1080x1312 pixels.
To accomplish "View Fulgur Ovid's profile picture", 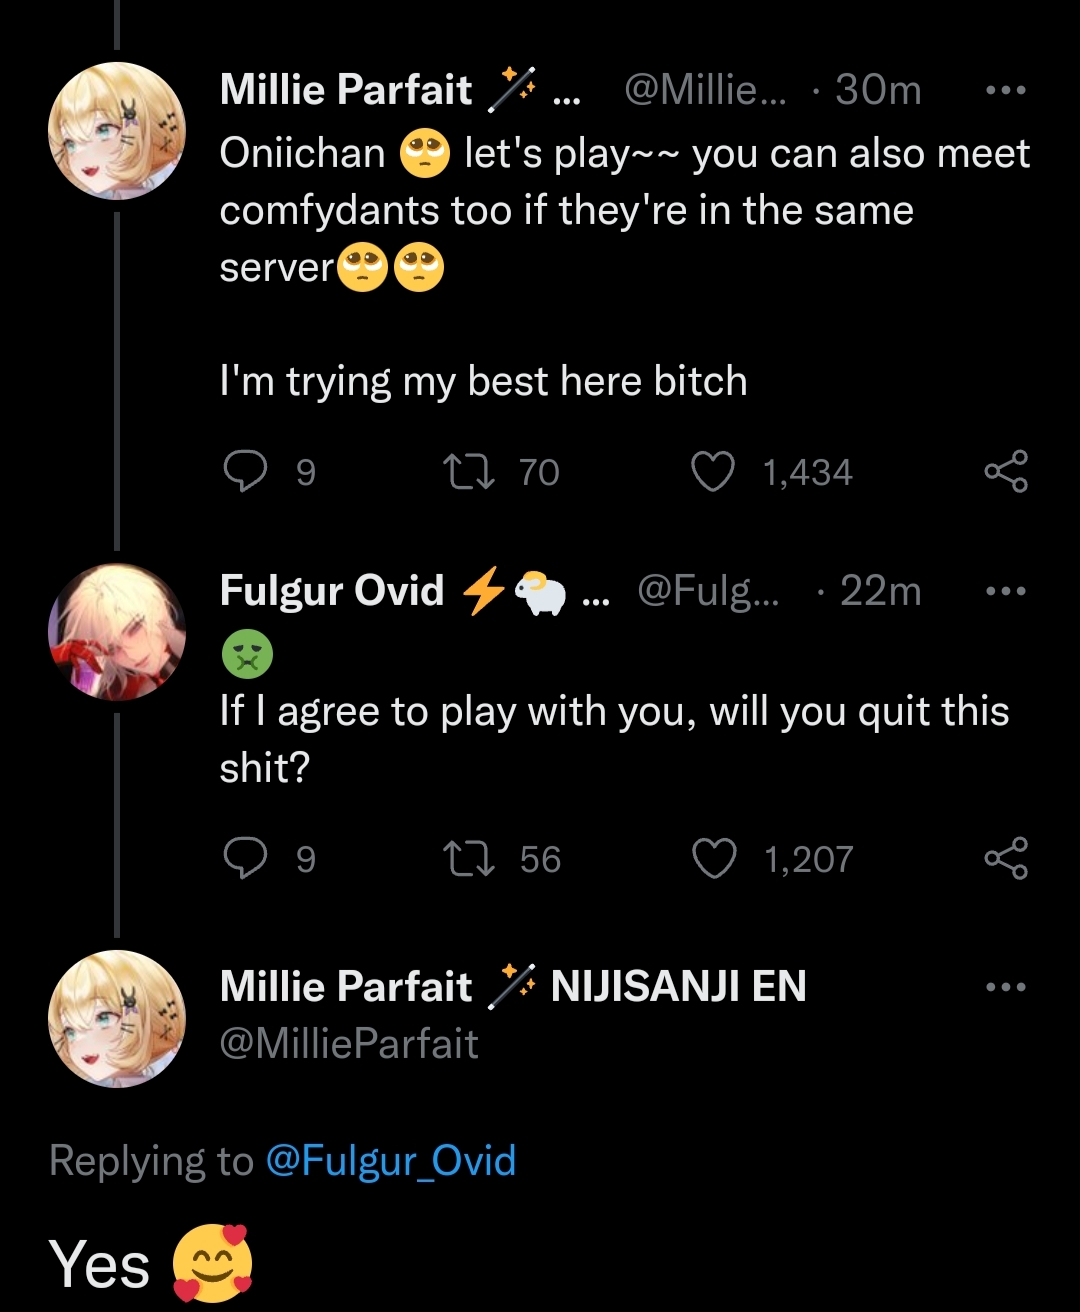I will (x=117, y=632).
